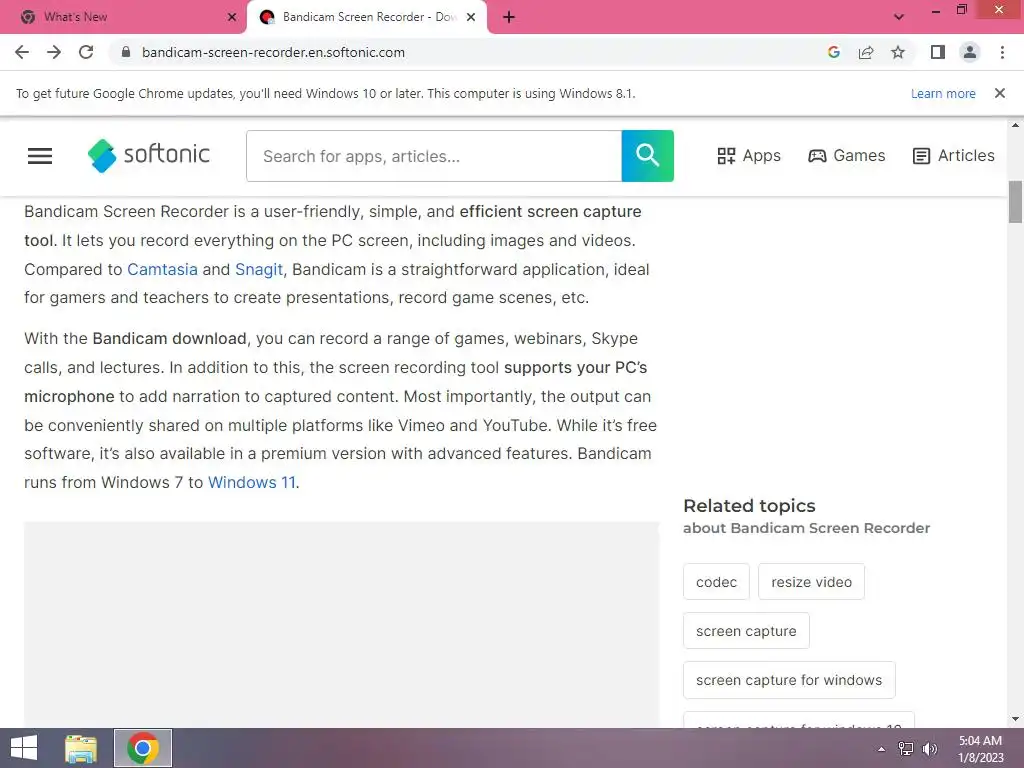Click the Related topics heading
This screenshot has height=768, width=1024.
(749, 505)
